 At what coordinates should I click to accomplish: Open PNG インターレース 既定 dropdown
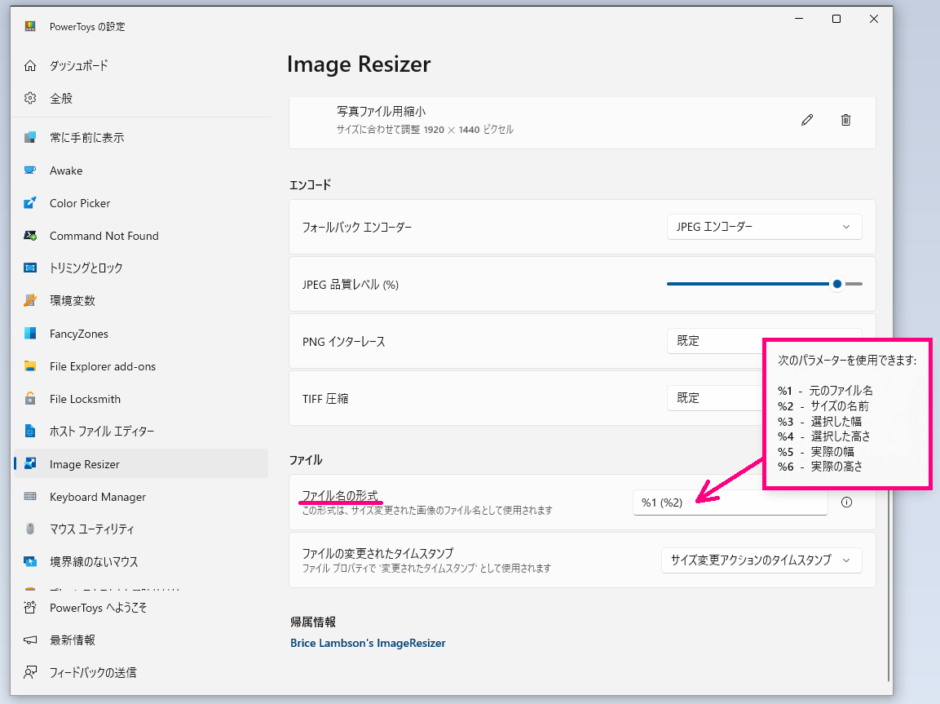tap(715, 341)
